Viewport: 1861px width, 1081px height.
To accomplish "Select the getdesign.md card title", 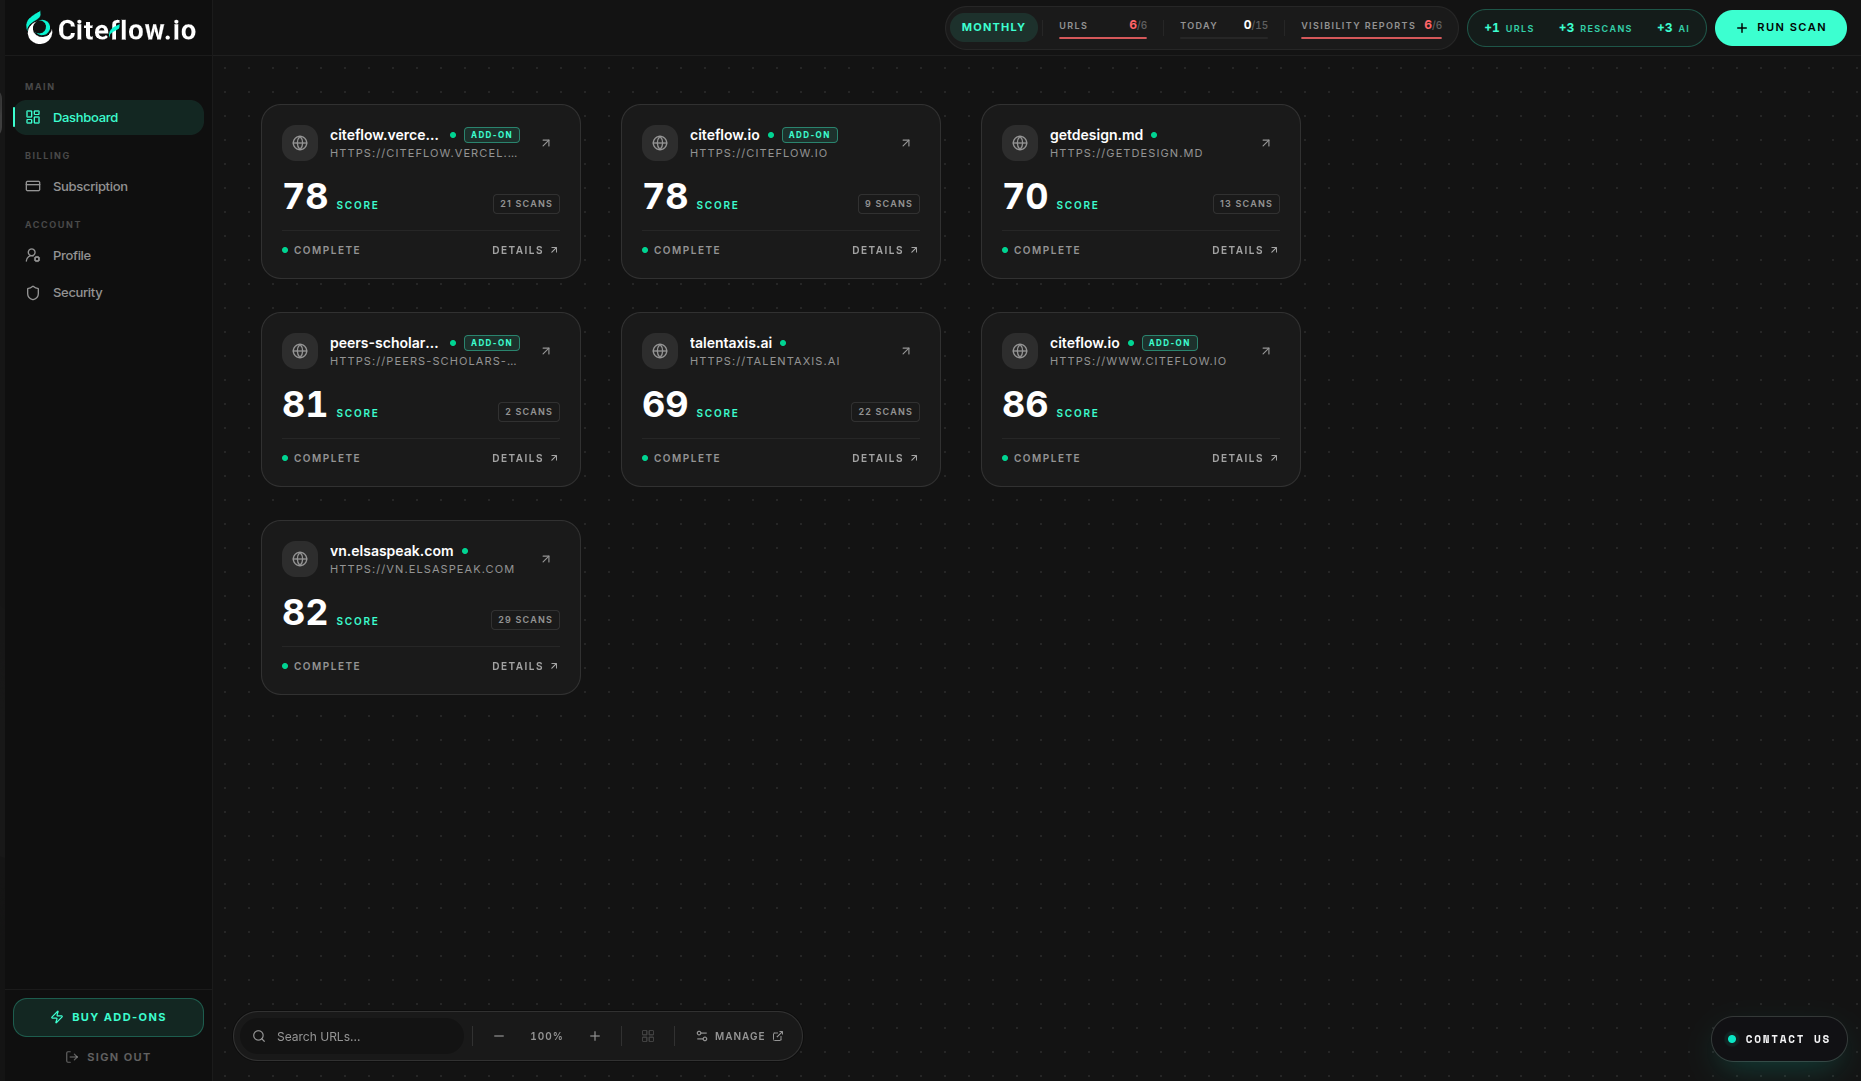I will 1096,135.
